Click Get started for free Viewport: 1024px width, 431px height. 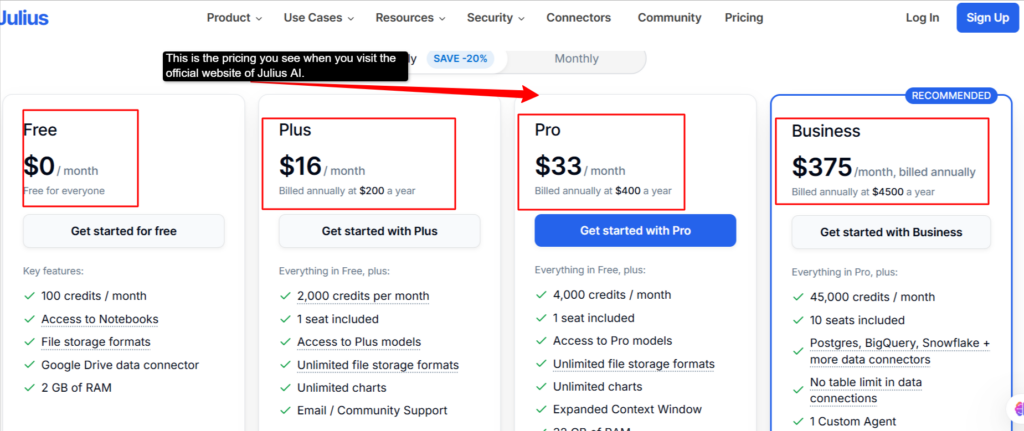123,231
